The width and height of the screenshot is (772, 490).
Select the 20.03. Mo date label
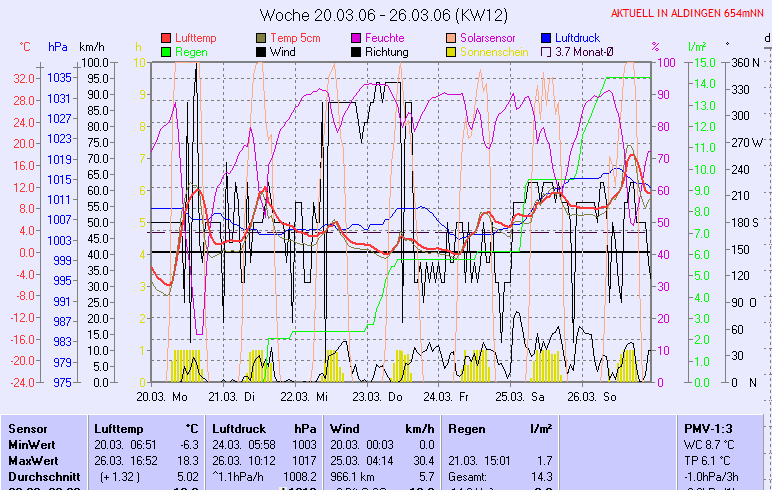(x=162, y=396)
